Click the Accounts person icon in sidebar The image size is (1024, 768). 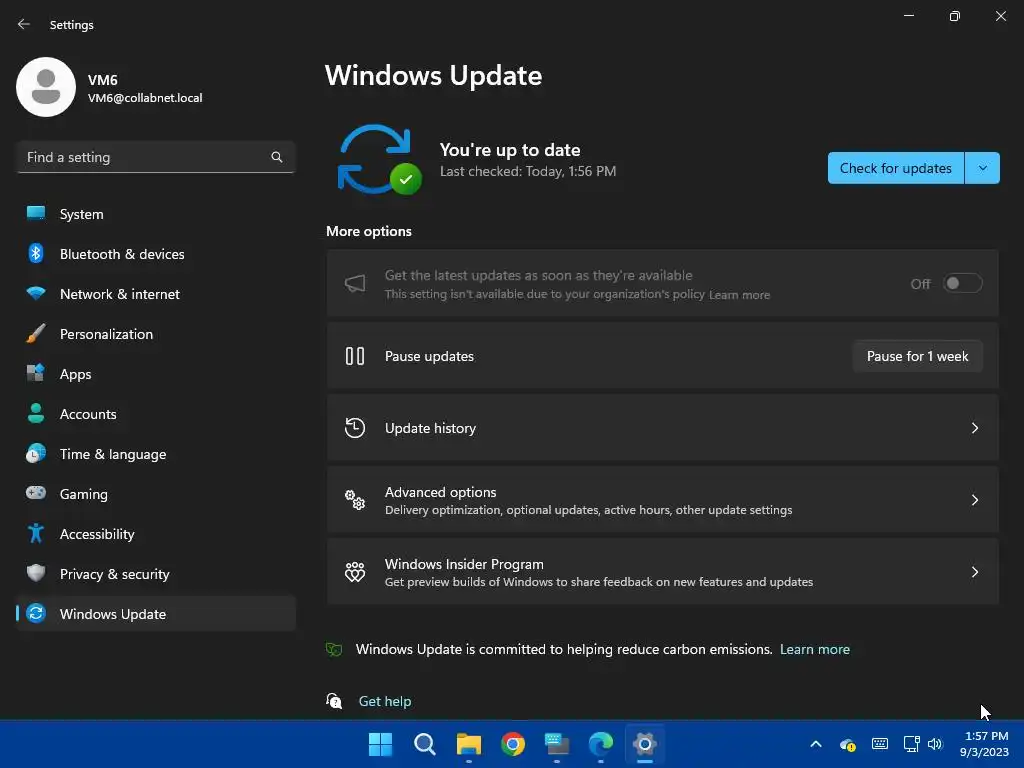click(36, 413)
